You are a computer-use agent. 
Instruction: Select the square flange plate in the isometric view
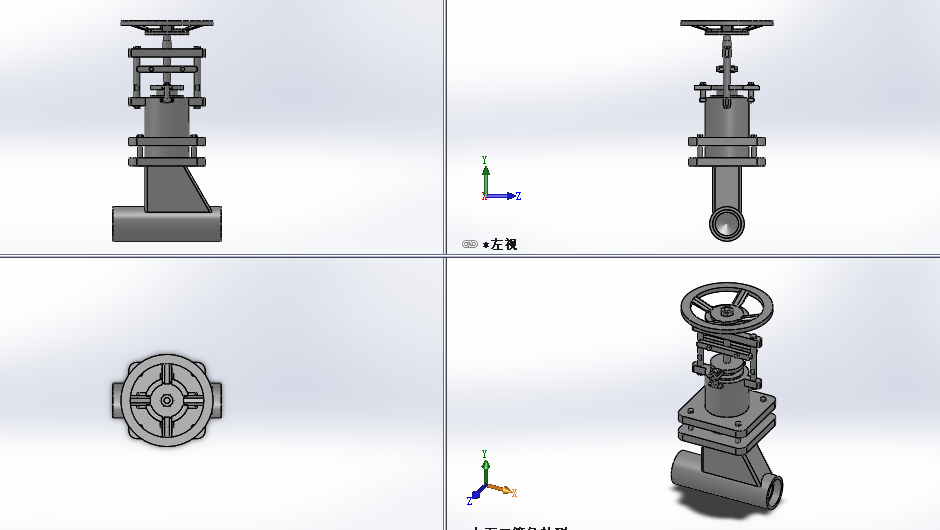[727, 415]
